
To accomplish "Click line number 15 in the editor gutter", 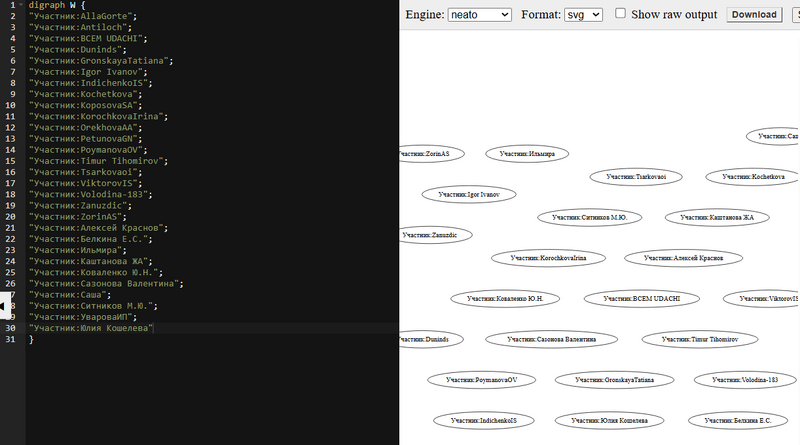I will coord(9,160).
